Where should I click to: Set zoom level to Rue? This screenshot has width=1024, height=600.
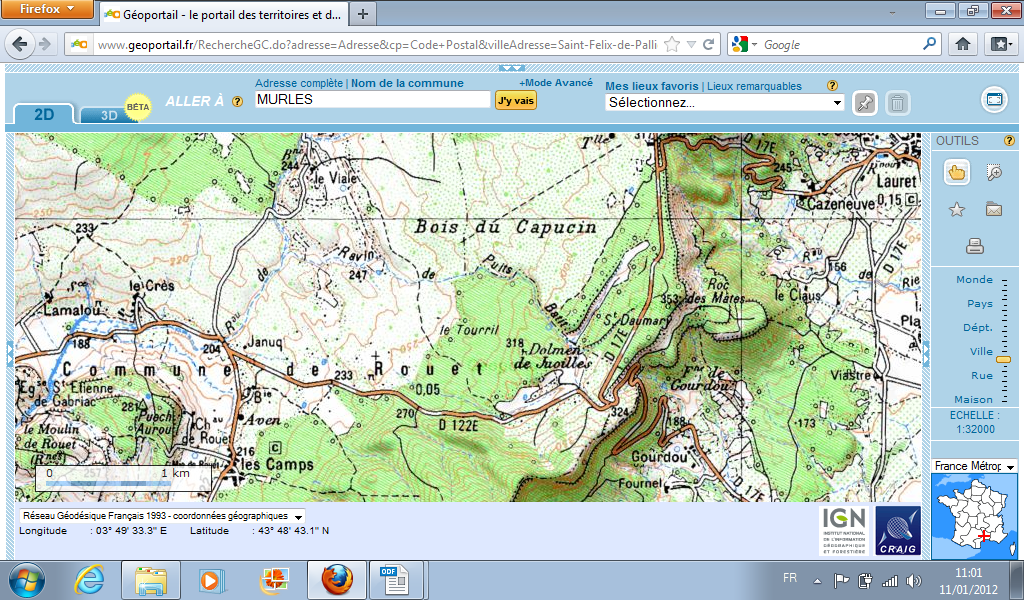coord(982,375)
